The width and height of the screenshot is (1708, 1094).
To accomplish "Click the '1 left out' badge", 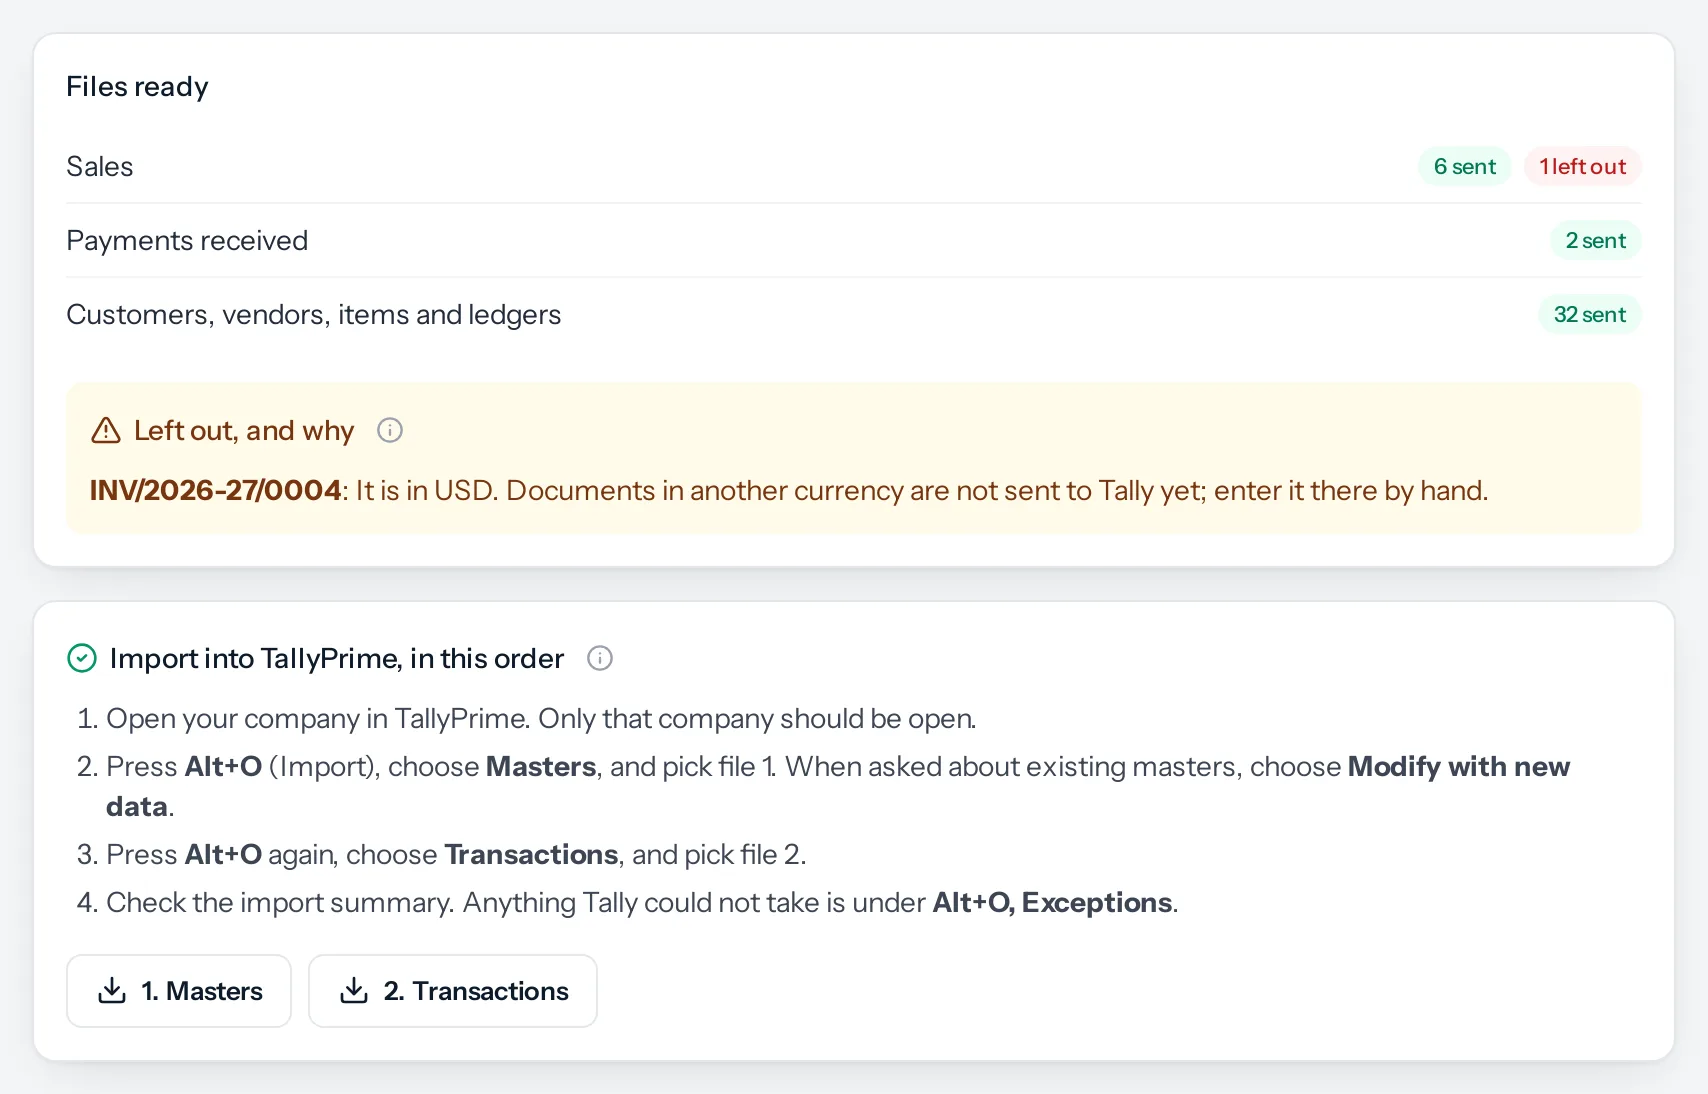I will (1583, 166).
